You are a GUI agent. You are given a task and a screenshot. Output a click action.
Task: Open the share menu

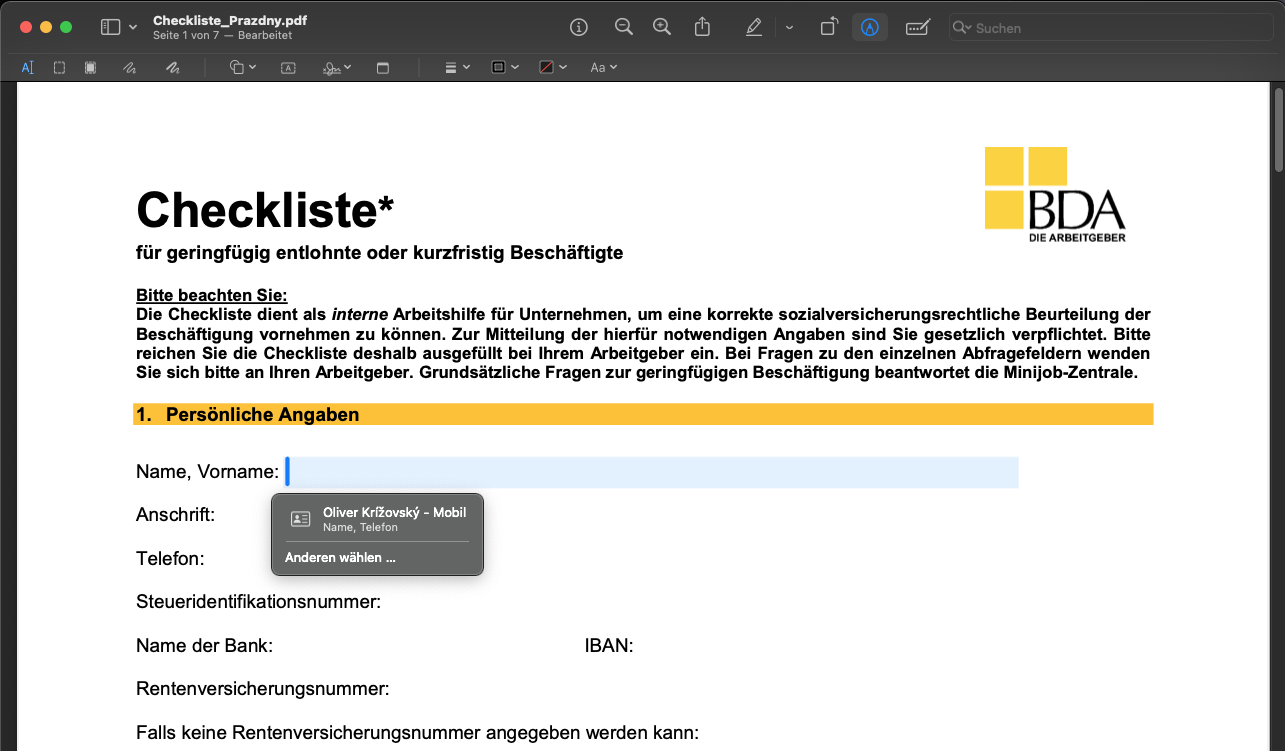pos(702,27)
